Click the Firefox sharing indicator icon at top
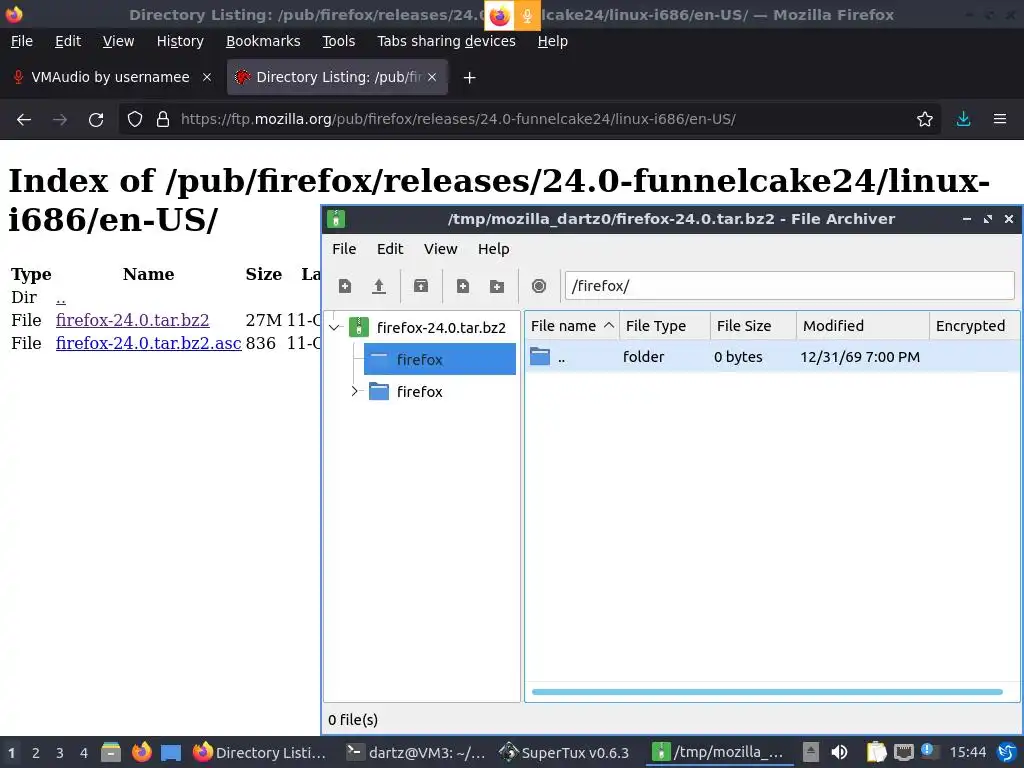1024x768 pixels. click(x=499, y=16)
